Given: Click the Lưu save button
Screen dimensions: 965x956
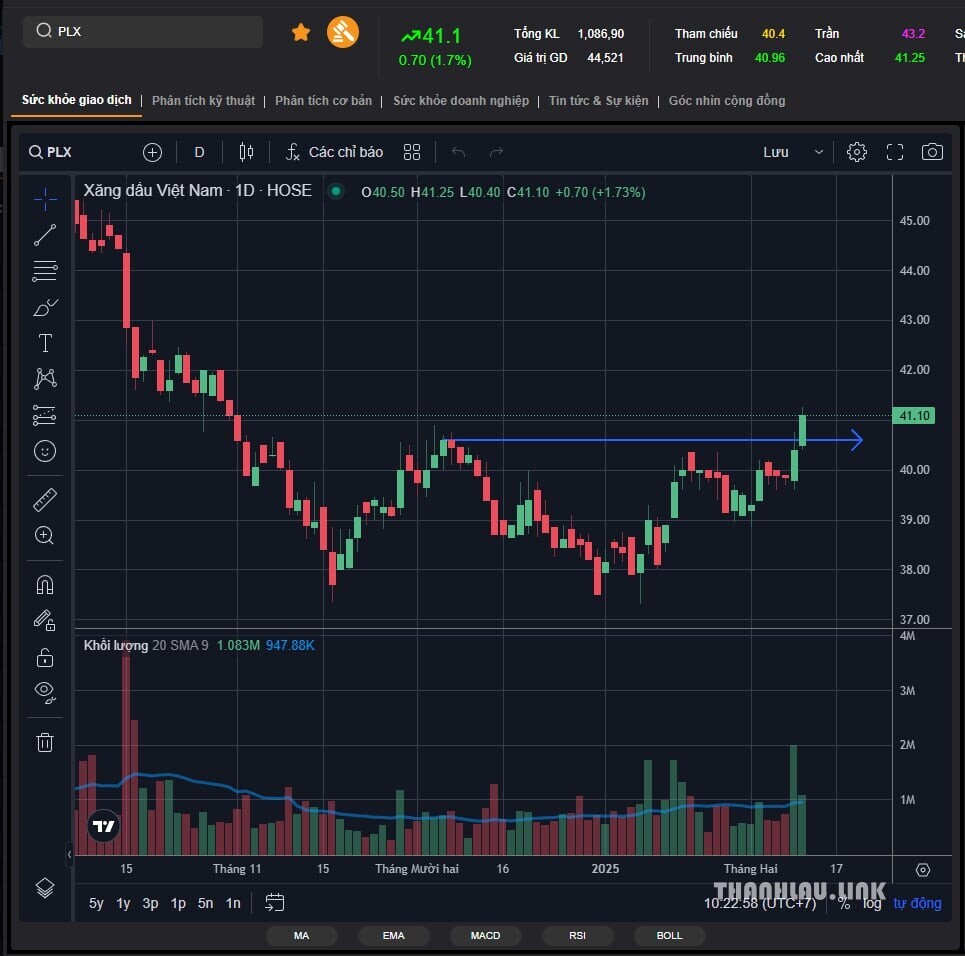Looking at the screenshot, I should [x=776, y=152].
